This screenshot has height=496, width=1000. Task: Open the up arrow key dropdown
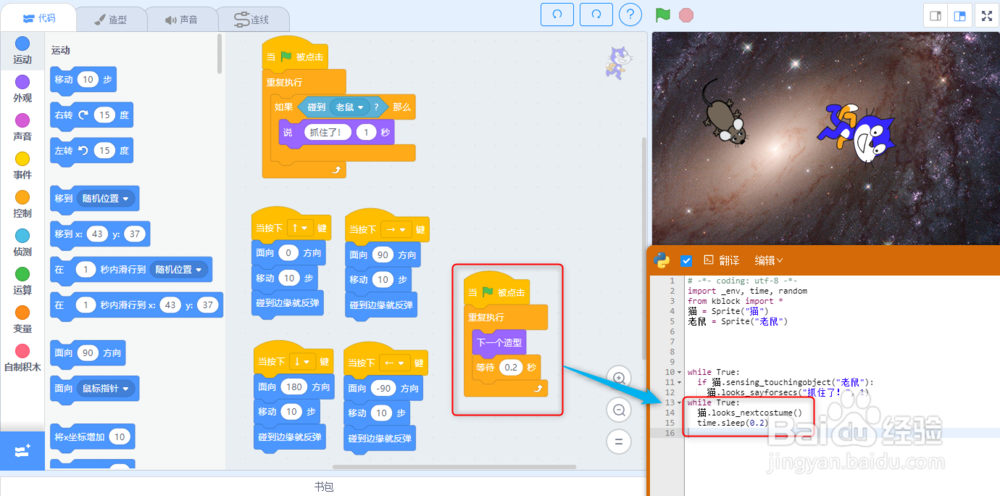pos(299,228)
